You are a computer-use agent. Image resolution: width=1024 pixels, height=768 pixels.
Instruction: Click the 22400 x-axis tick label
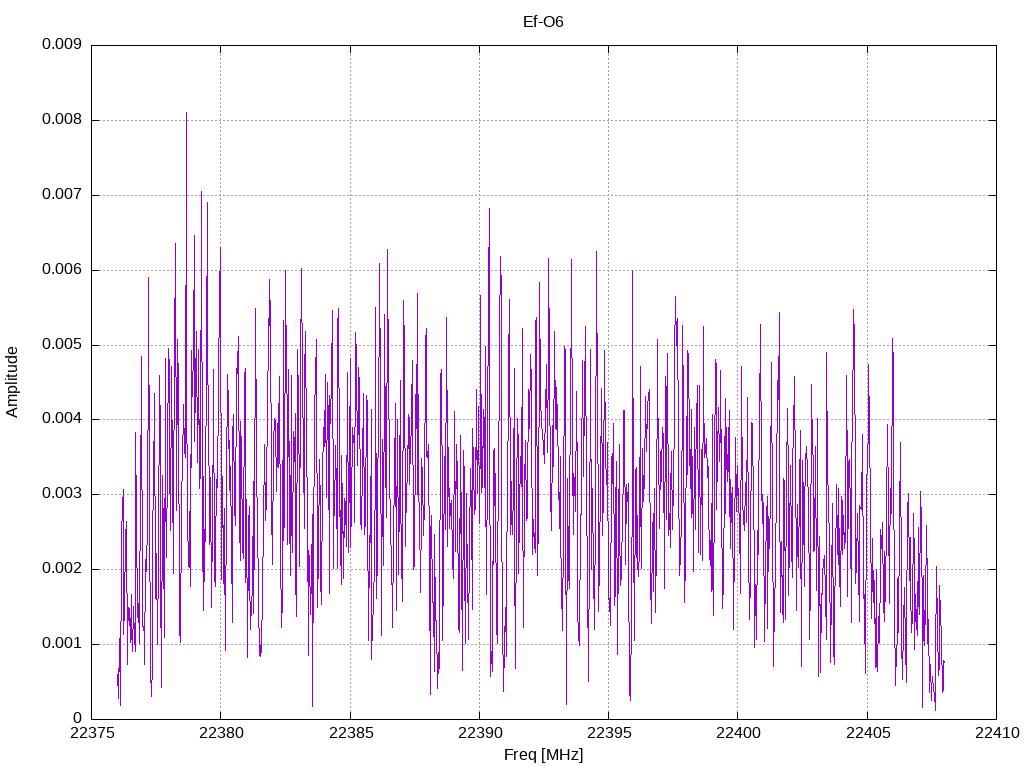coord(738,733)
